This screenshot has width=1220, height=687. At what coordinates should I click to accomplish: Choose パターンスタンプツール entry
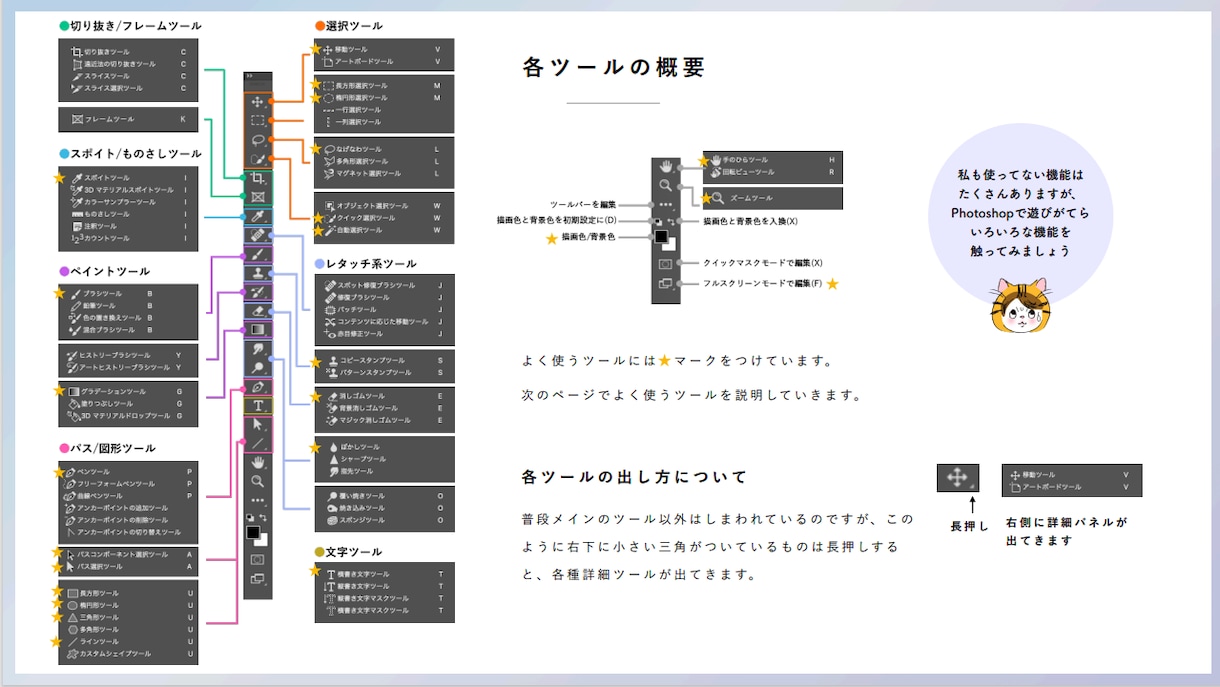[x=366, y=373]
